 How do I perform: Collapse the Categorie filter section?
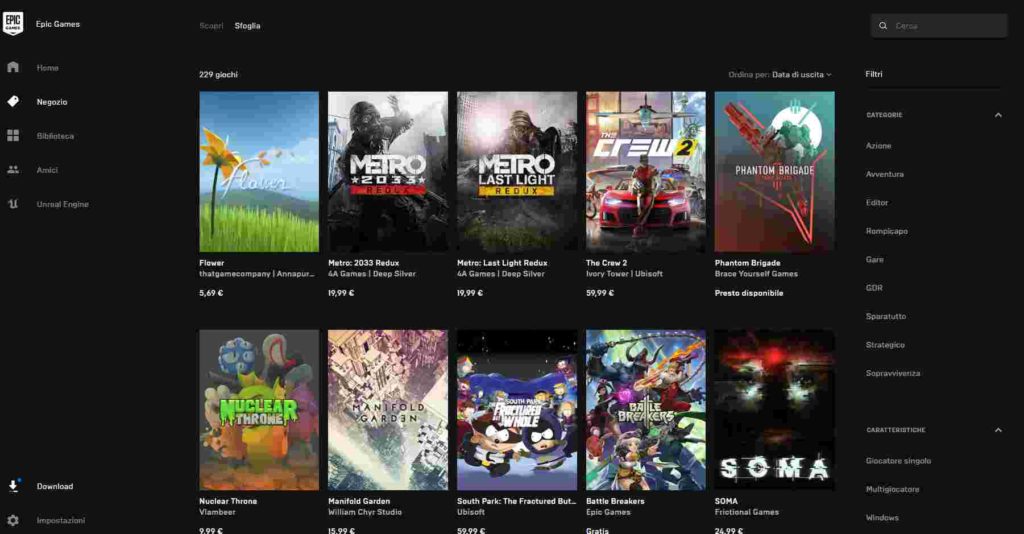(x=998, y=115)
